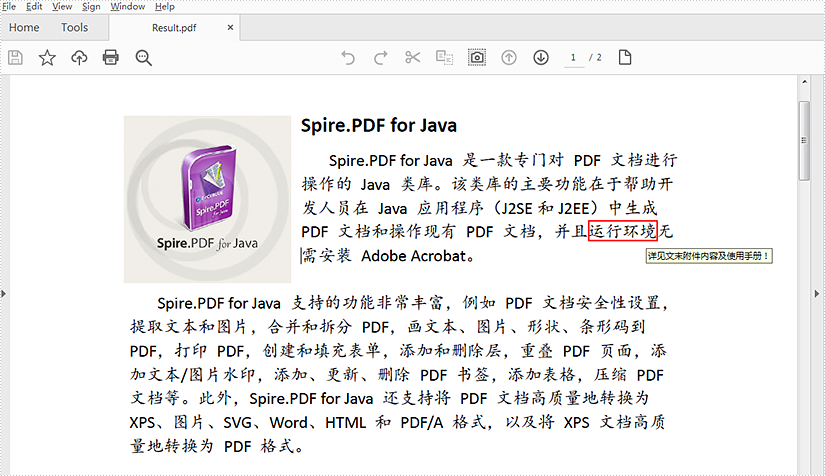The image size is (825, 476).
Task: Expand the right tools pane arrow
Action: [817, 293]
